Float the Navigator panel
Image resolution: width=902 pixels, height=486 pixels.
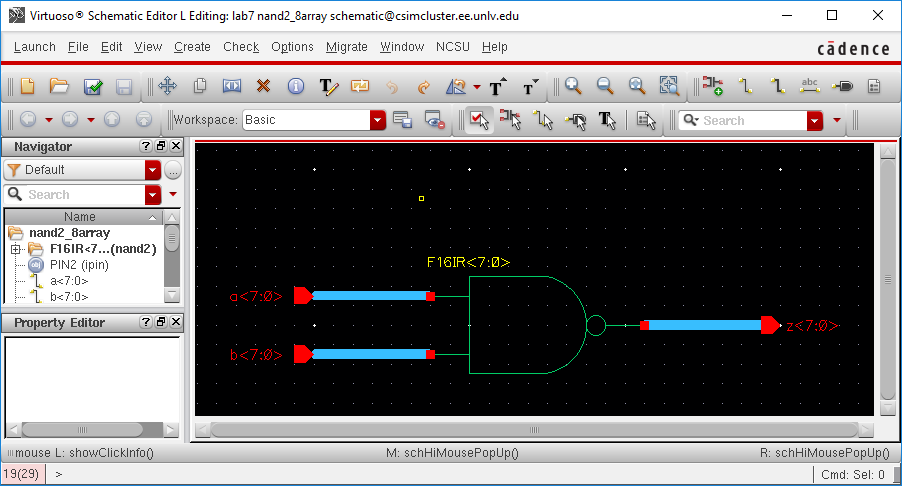coord(161,146)
